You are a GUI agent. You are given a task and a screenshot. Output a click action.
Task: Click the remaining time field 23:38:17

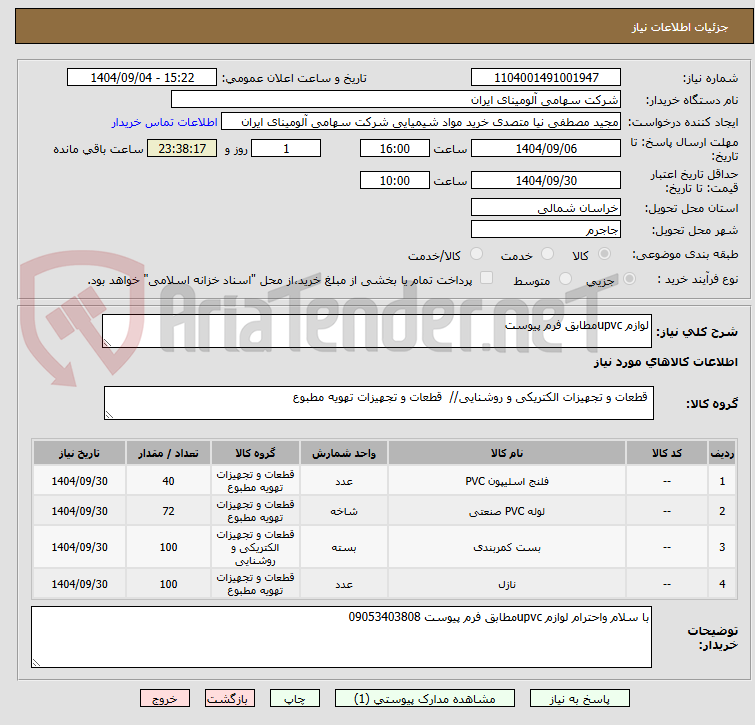(182, 148)
